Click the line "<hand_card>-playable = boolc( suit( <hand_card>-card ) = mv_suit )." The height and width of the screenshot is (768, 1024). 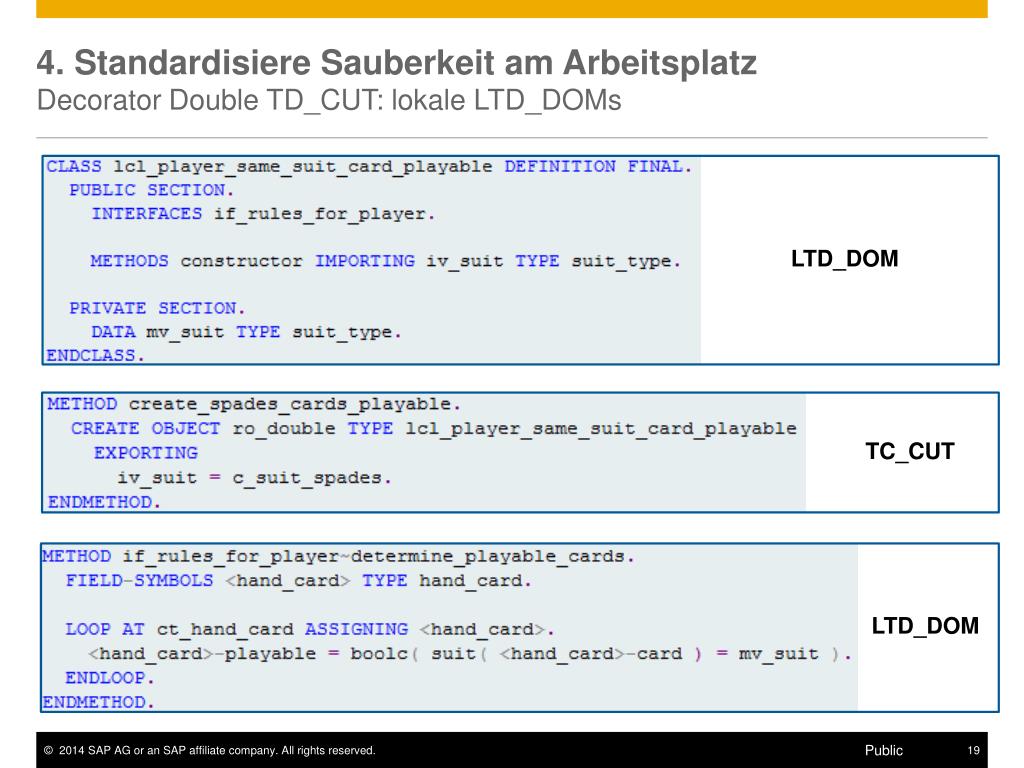coord(470,654)
